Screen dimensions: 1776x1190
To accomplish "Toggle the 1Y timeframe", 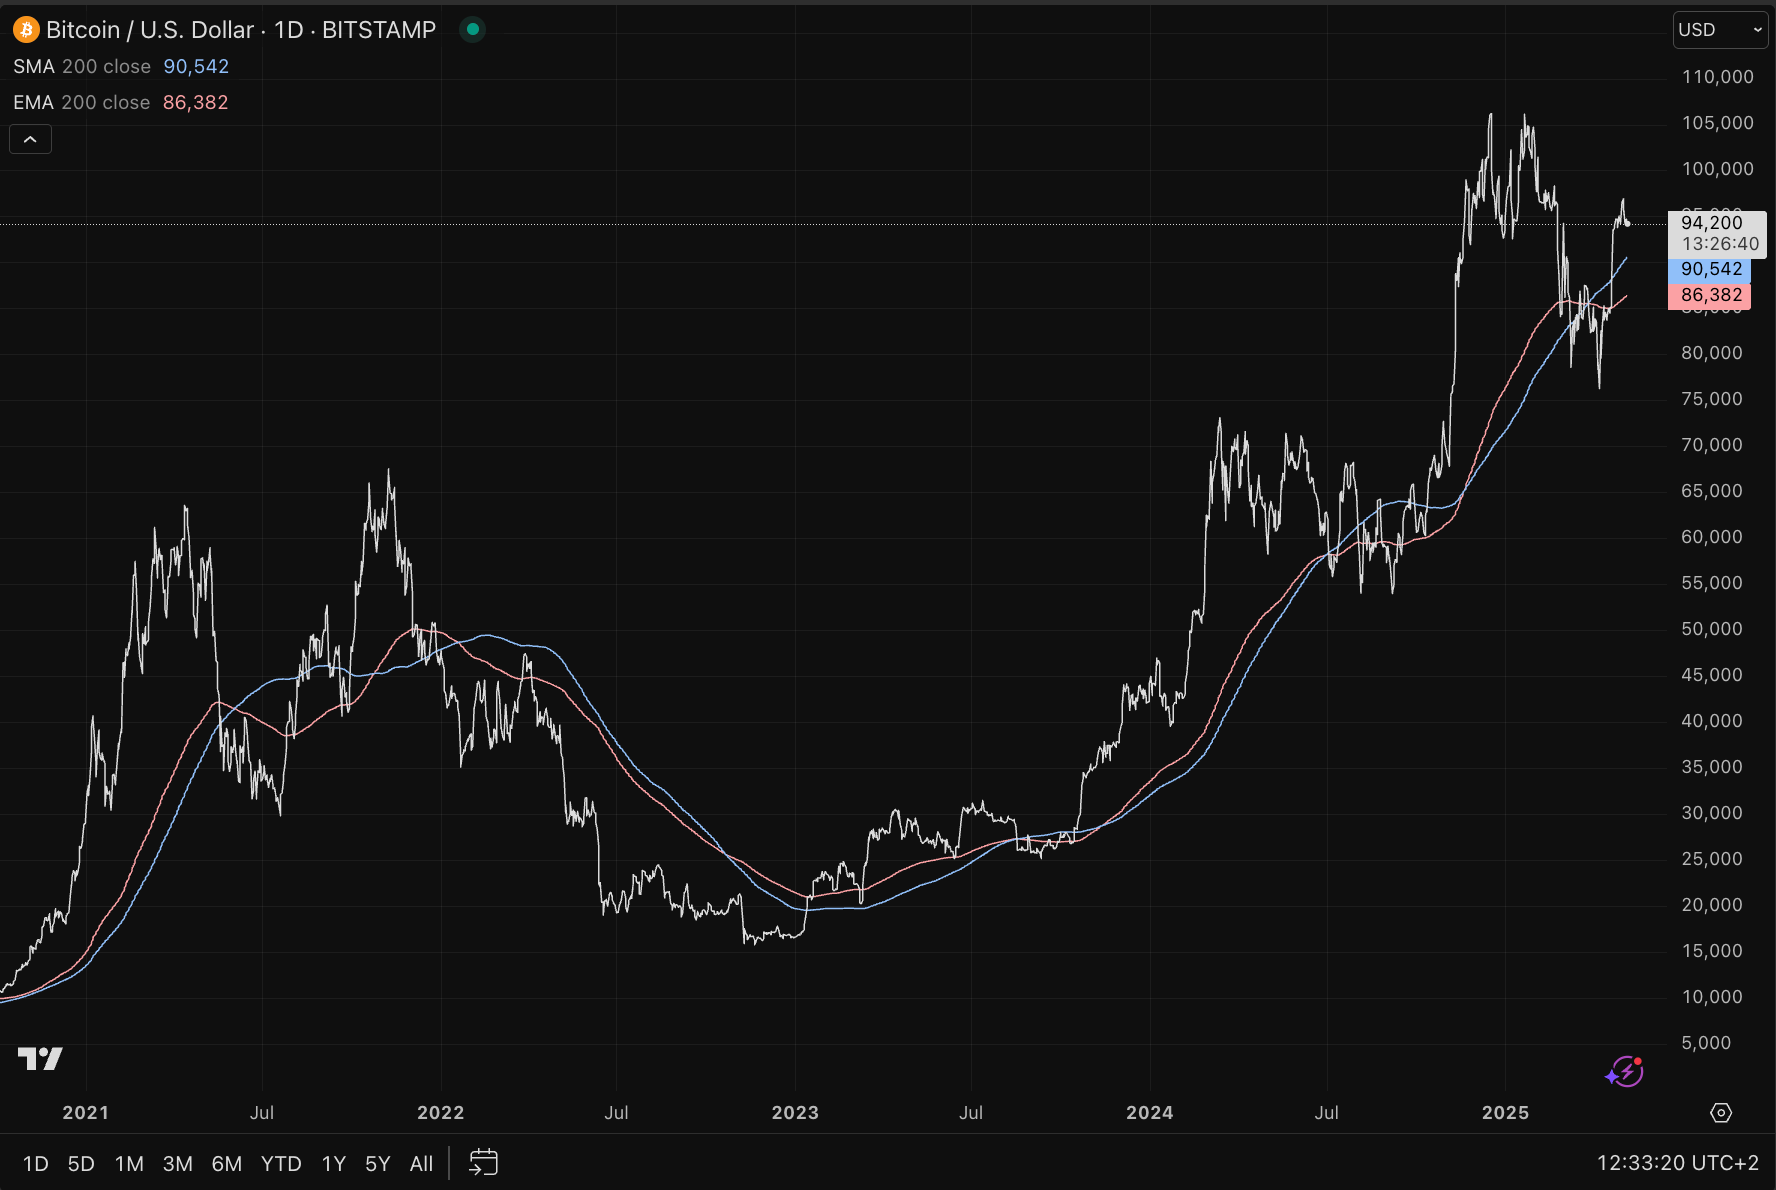I will coord(333,1163).
